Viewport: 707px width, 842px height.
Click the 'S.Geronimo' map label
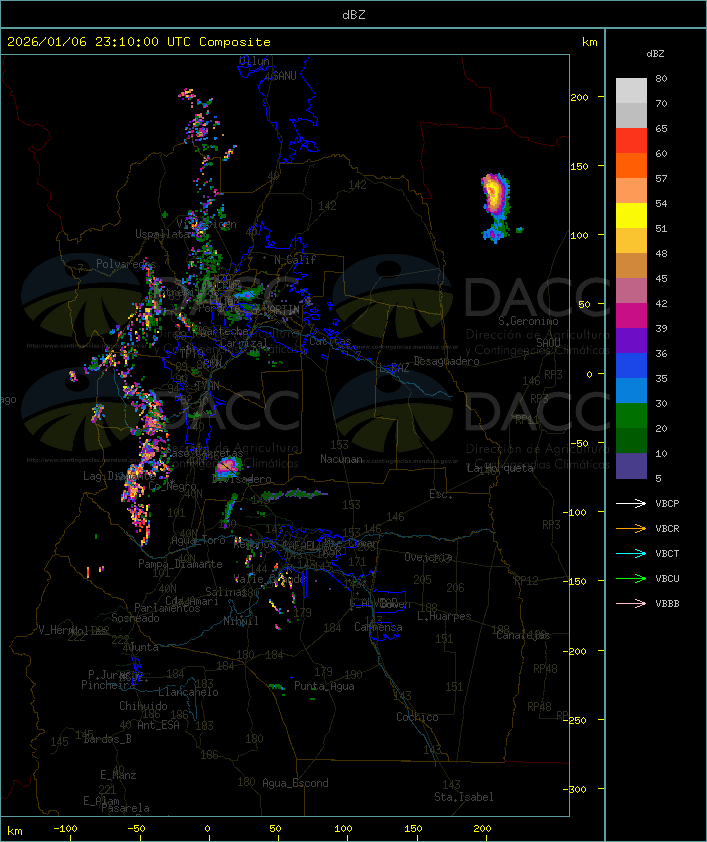coord(528,321)
